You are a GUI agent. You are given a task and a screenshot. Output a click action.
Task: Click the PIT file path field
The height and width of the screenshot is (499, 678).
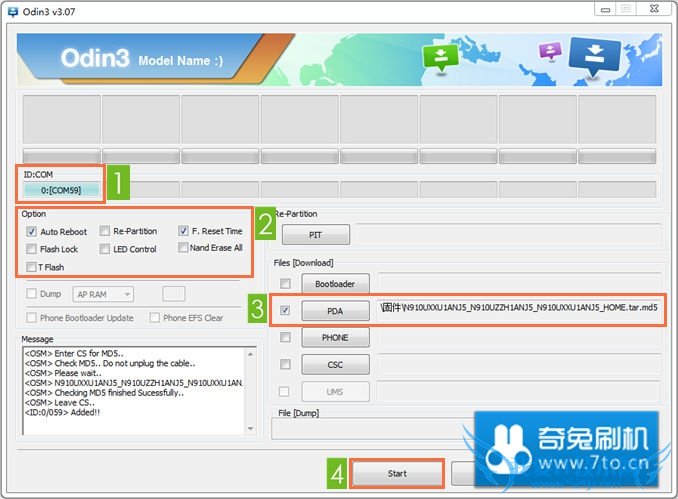(x=508, y=235)
